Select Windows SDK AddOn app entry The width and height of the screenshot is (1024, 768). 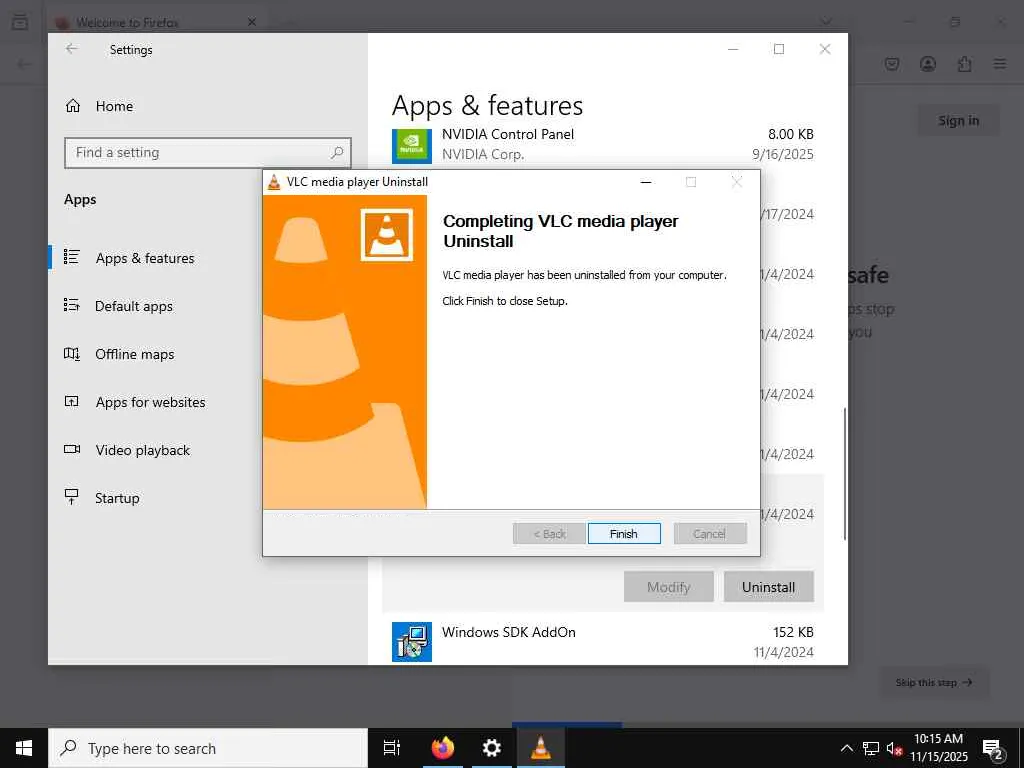click(603, 641)
